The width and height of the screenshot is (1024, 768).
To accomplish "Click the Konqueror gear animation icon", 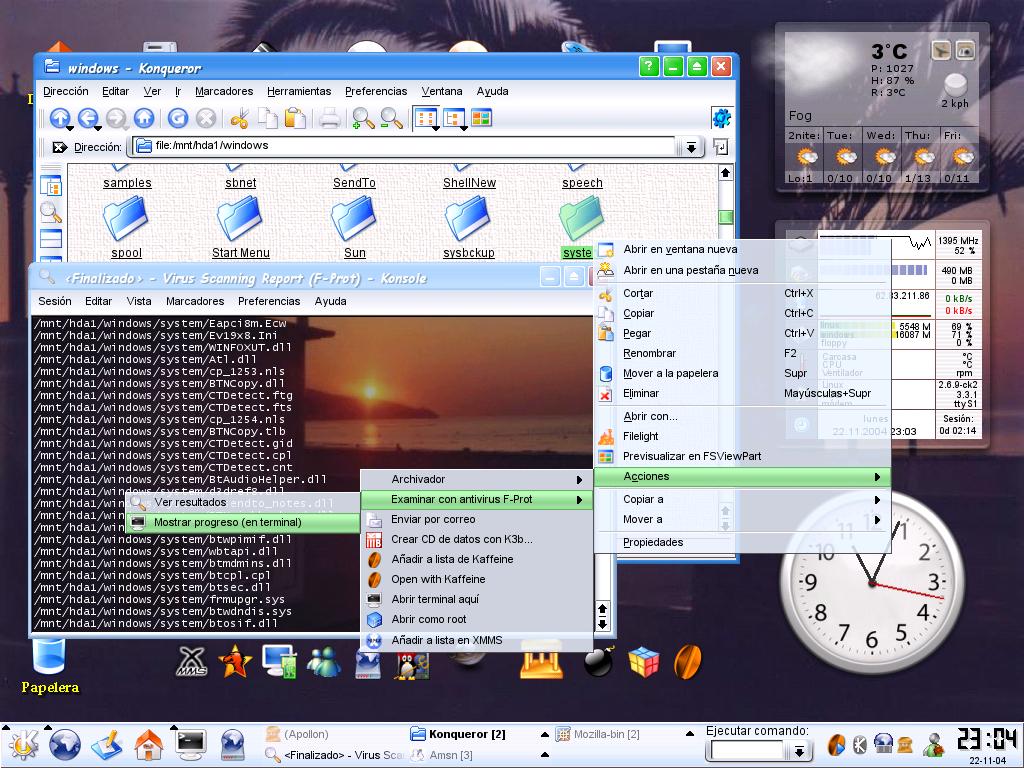I will (x=721, y=118).
